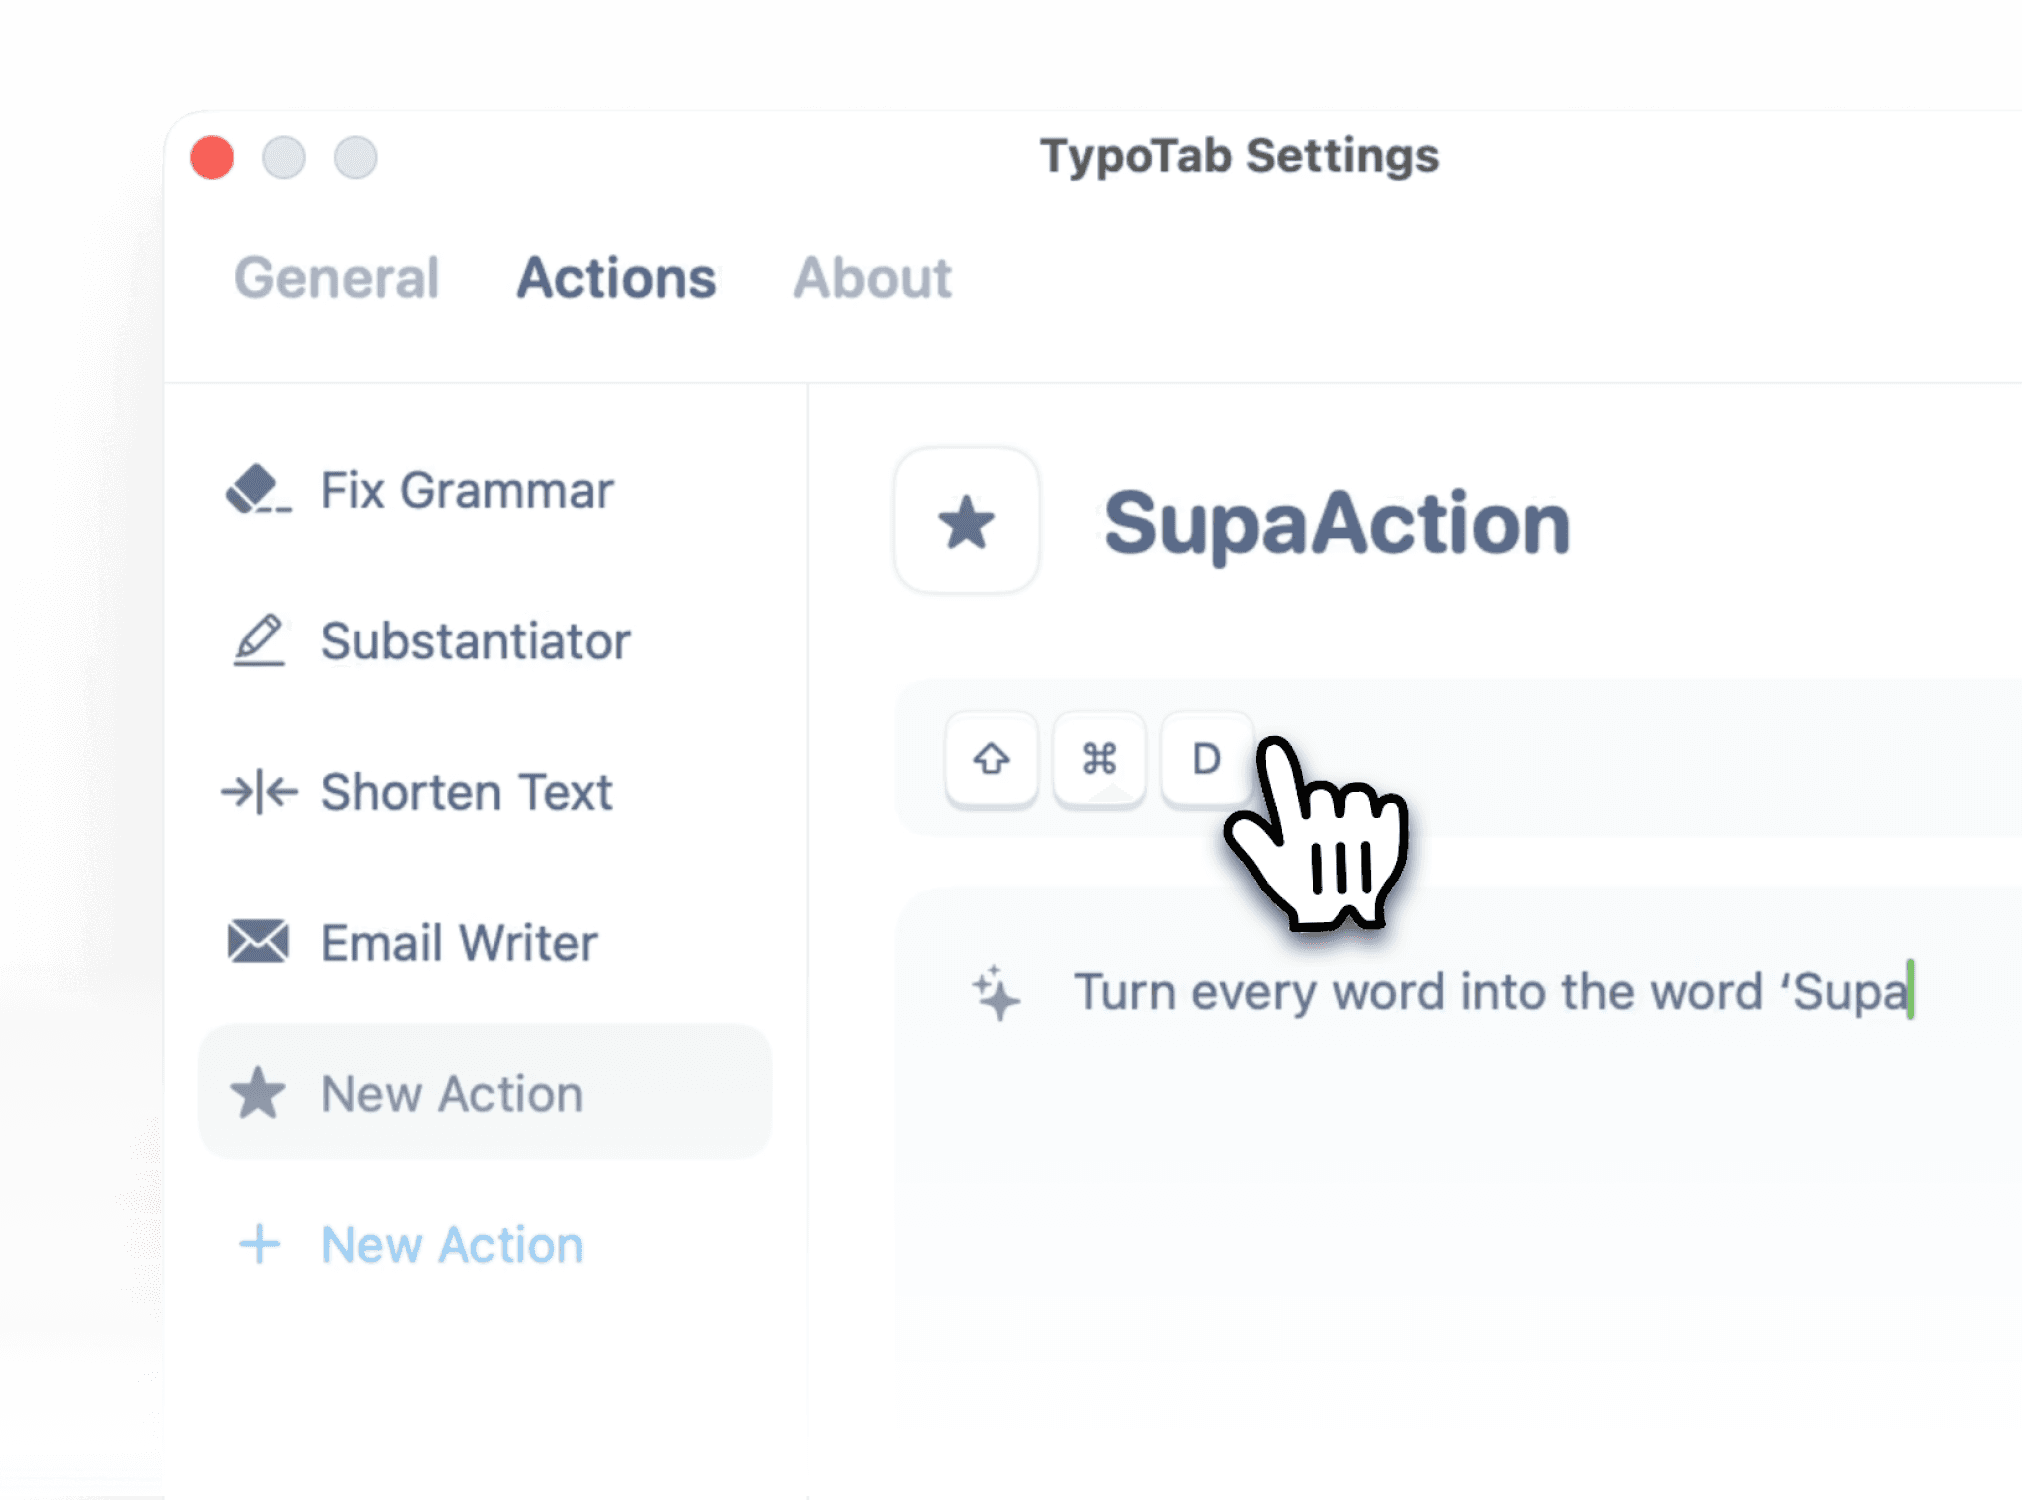Click the Command key badge
The height and width of the screenshot is (1500, 2022).
pos(1098,760)
